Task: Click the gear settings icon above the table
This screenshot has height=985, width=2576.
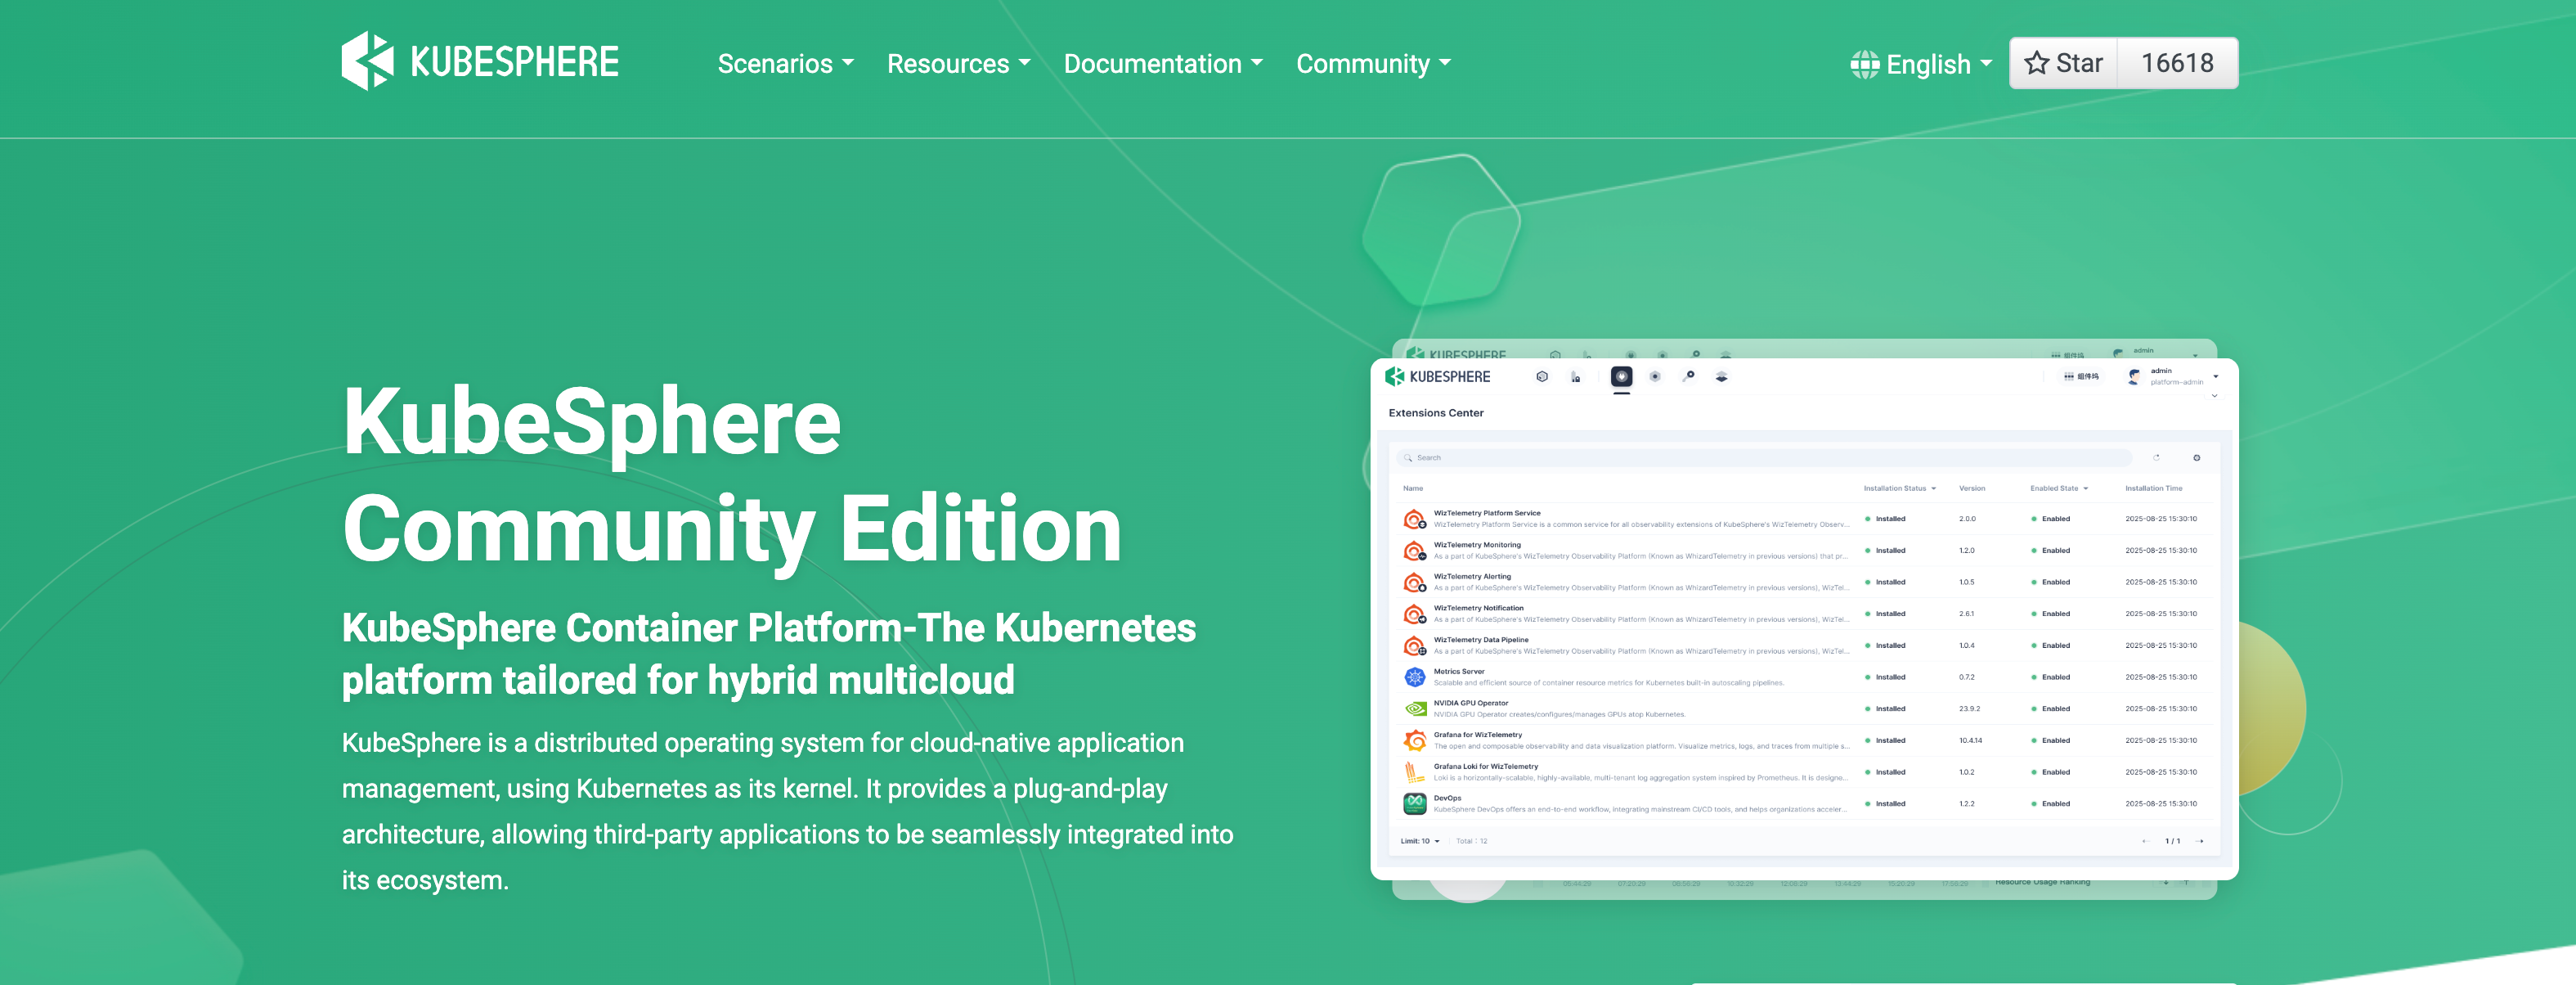Action: click(x=2196, y=458)
